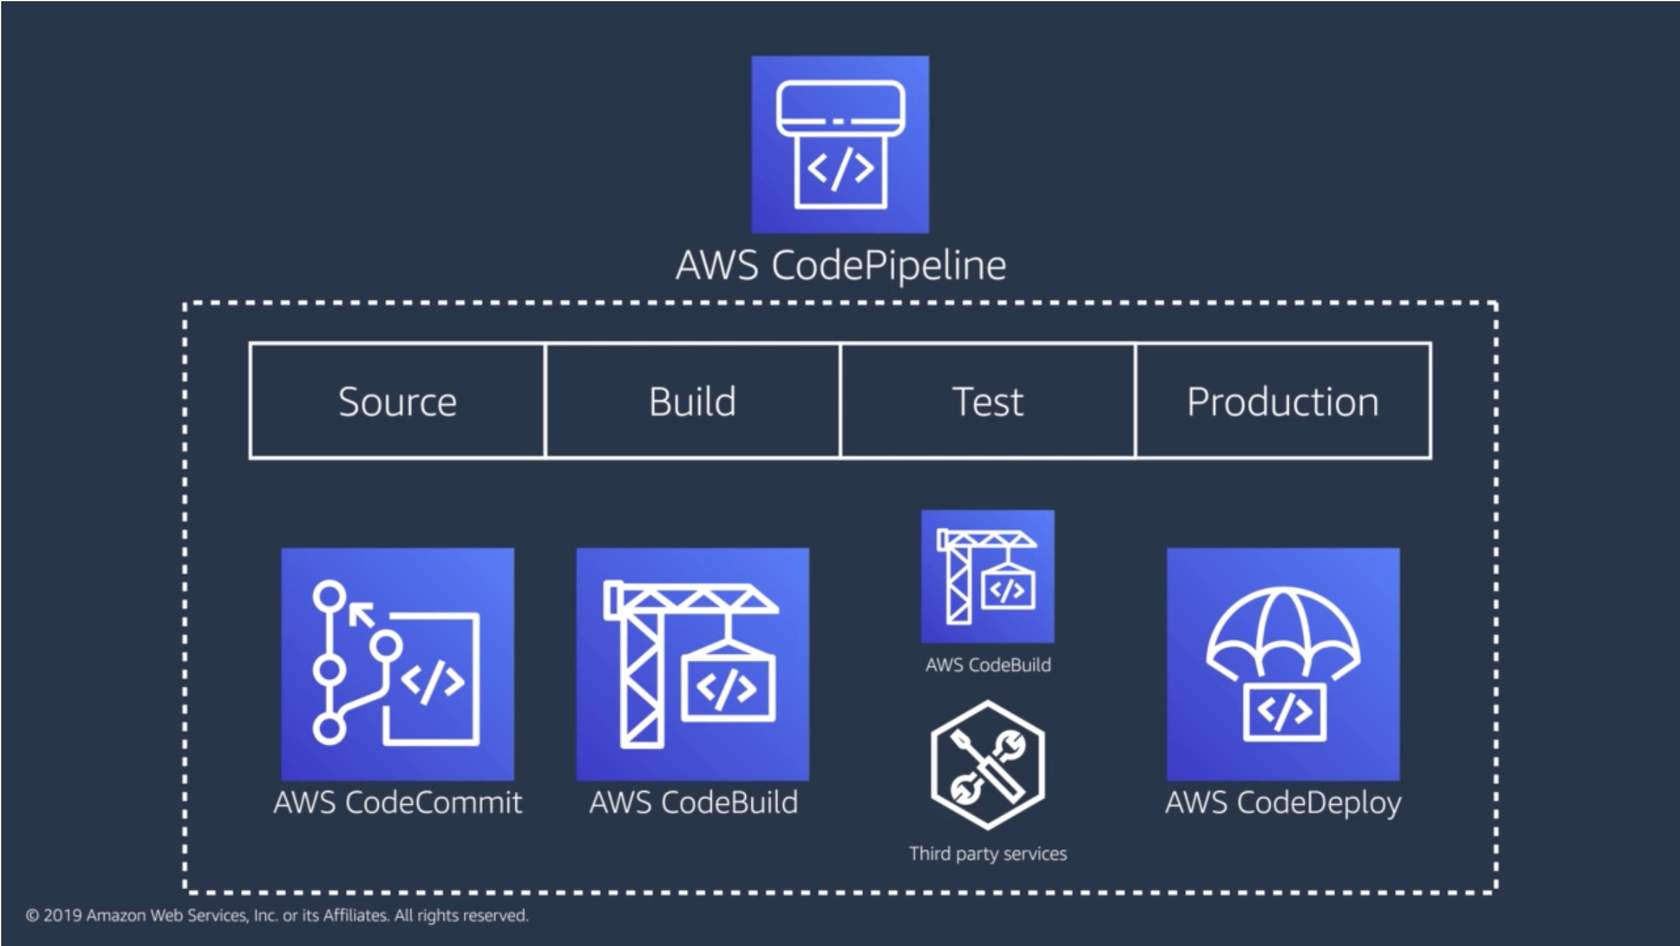Click the hanging code crate in the large CodeBuild icon
This screenshot has width=1680, height=946.
(x=730, y=686)
